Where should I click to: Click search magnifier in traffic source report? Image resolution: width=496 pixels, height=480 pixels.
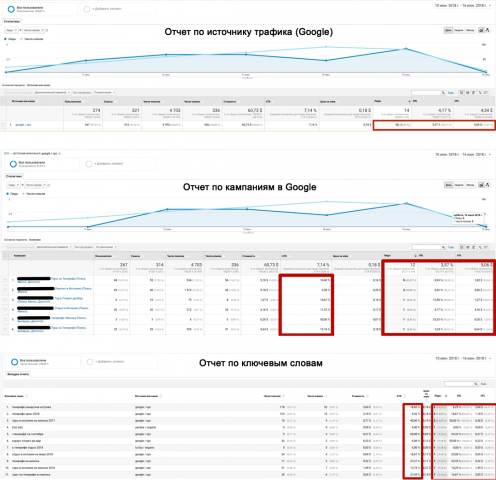pyautogui.click(x=443, y=93)
